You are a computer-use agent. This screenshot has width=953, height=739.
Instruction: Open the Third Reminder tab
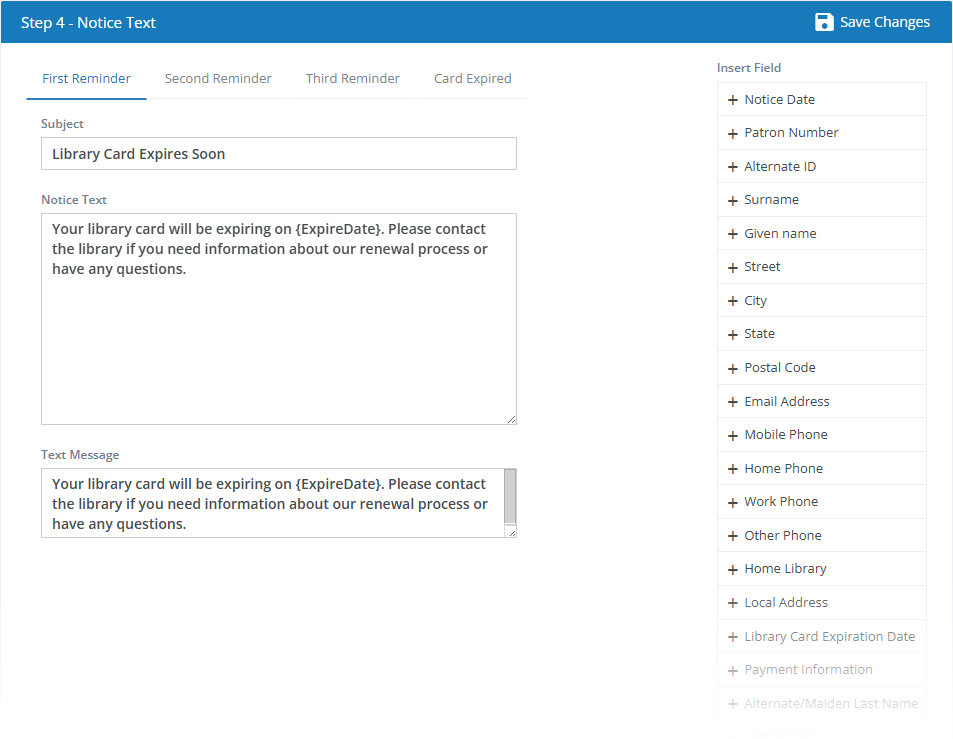coord(353,79)
